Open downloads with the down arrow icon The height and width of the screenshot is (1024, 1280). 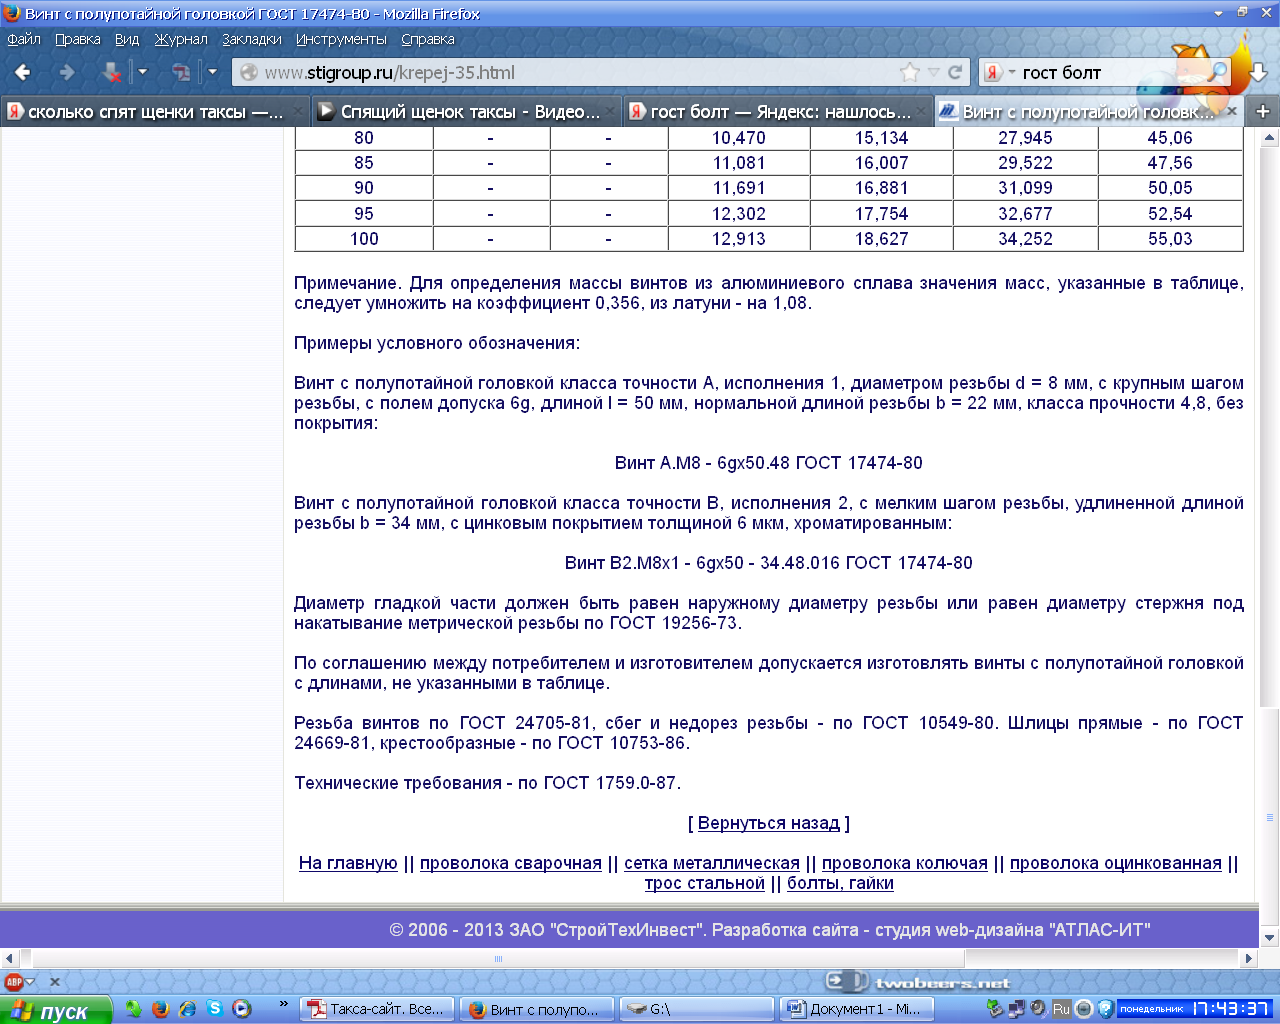(x=1257, y=73)
